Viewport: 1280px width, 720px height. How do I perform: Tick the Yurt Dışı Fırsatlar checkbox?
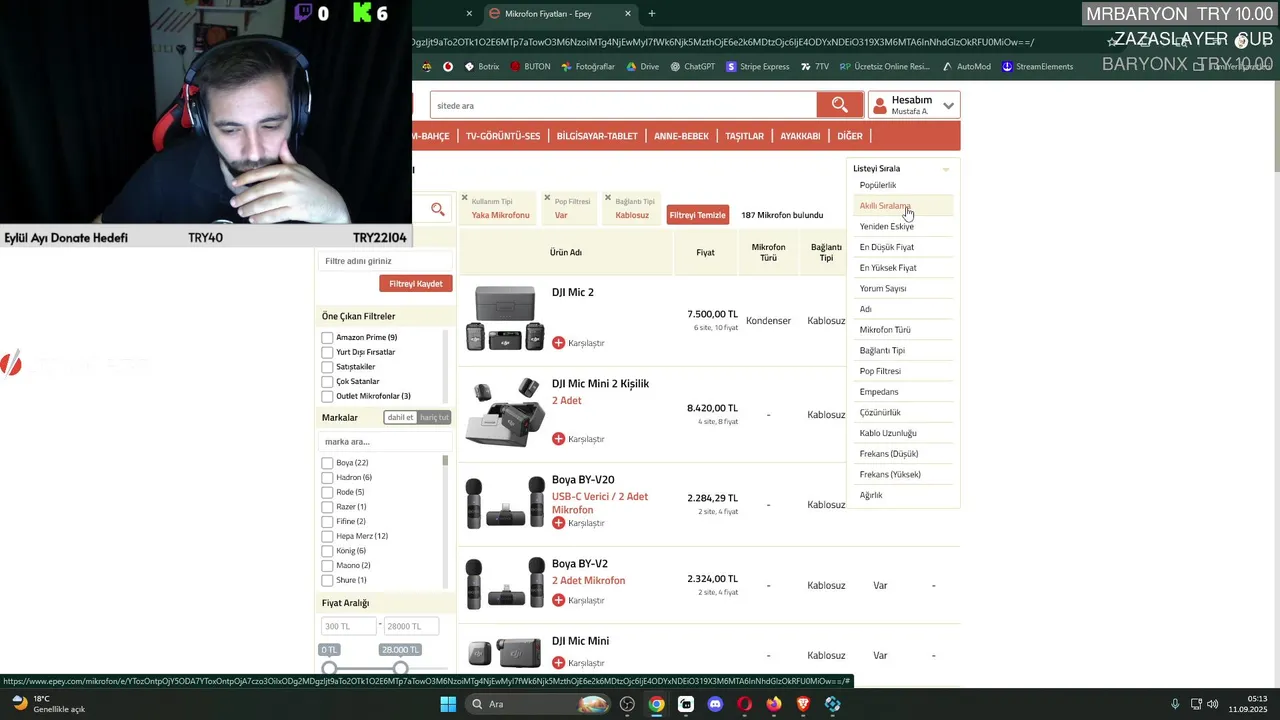327,352
